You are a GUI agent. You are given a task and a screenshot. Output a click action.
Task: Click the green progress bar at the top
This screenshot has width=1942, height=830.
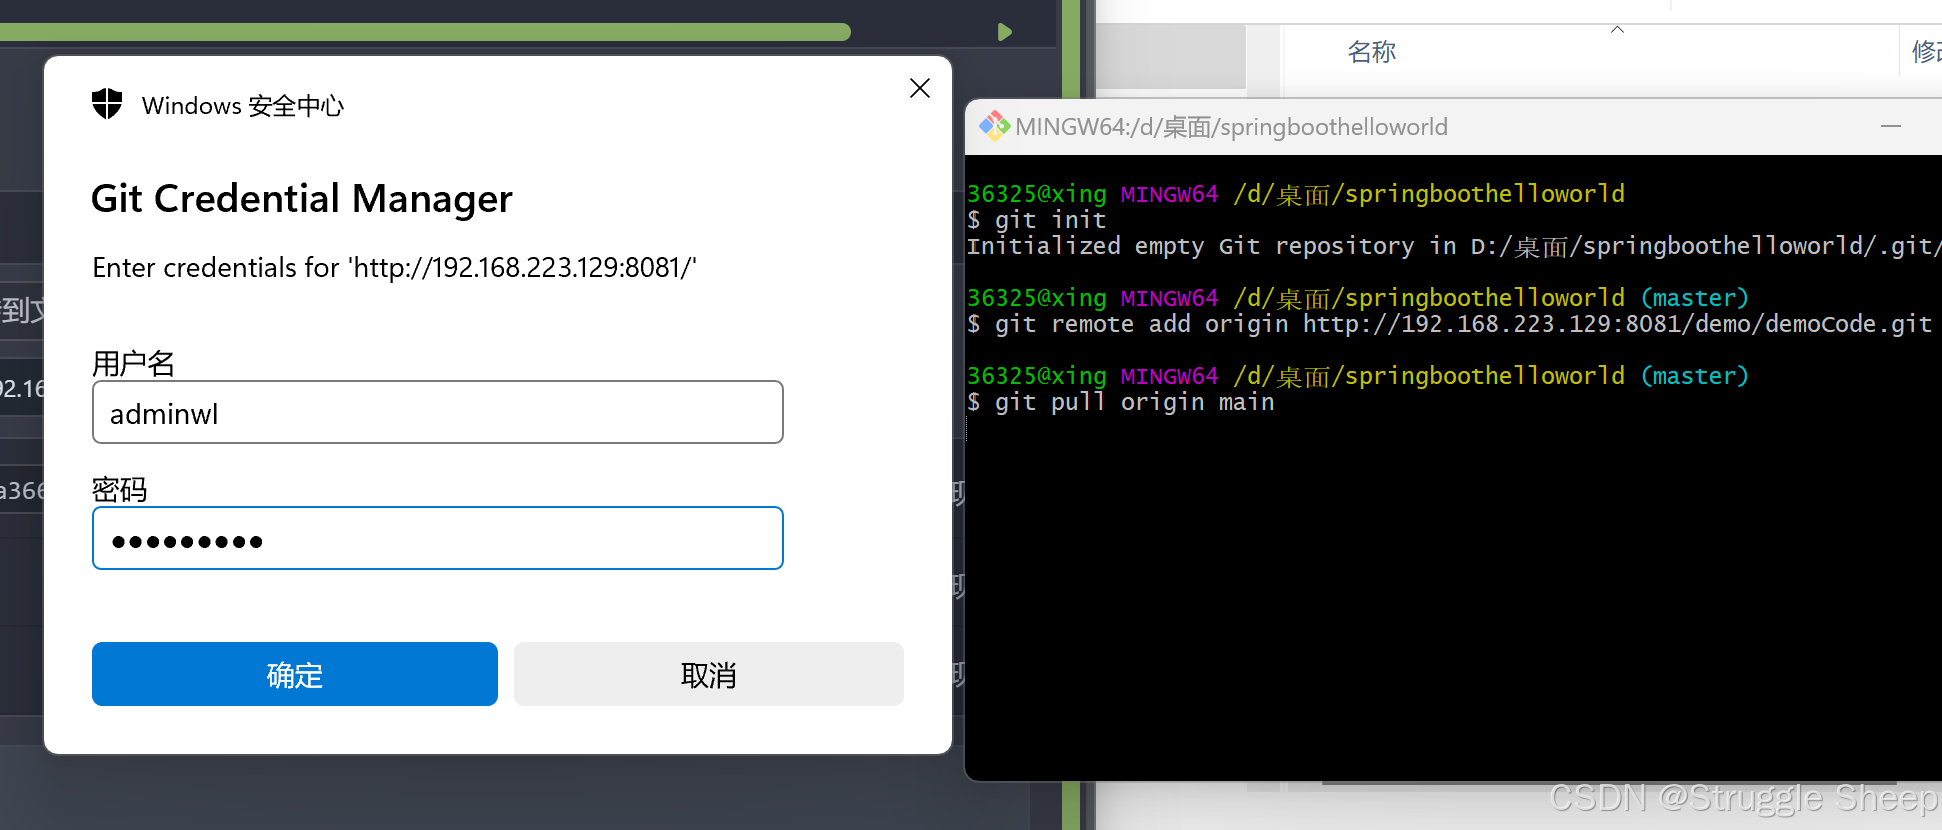click(x=425, y=32)
